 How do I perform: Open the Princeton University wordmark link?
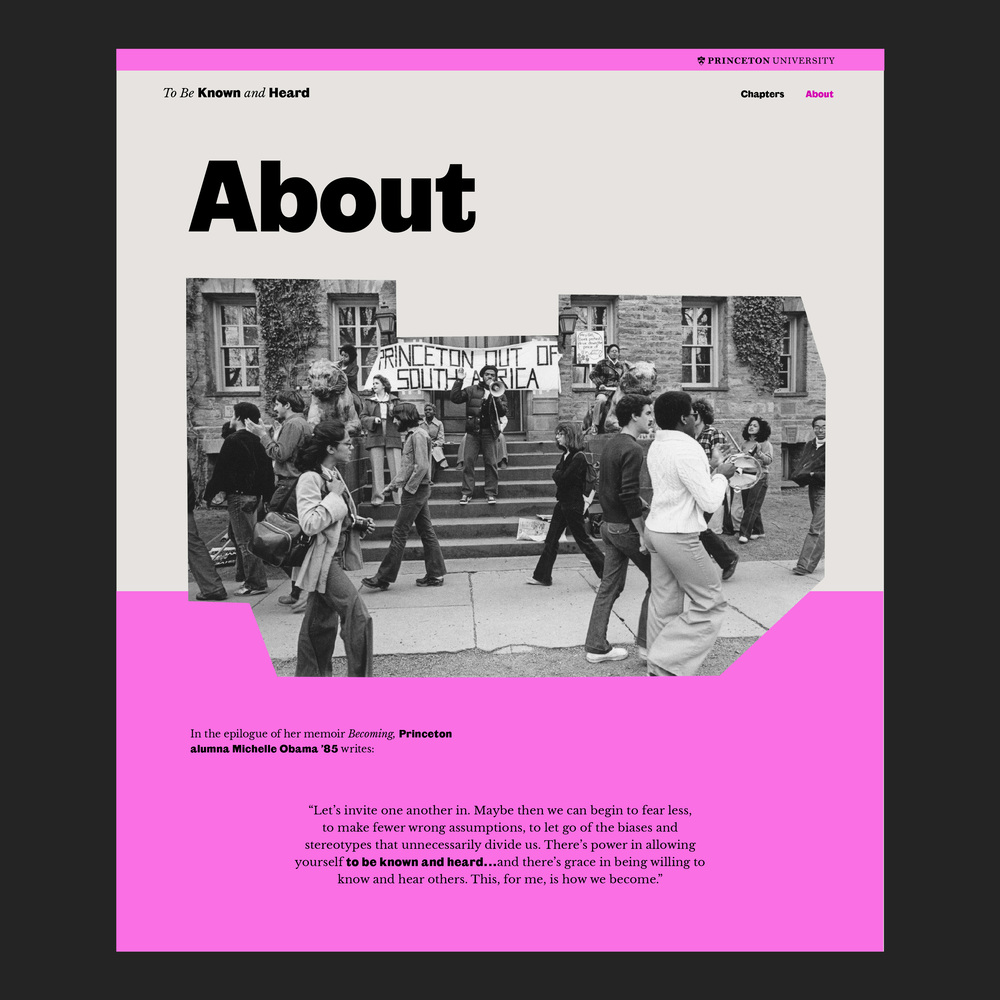coord(771,61)
